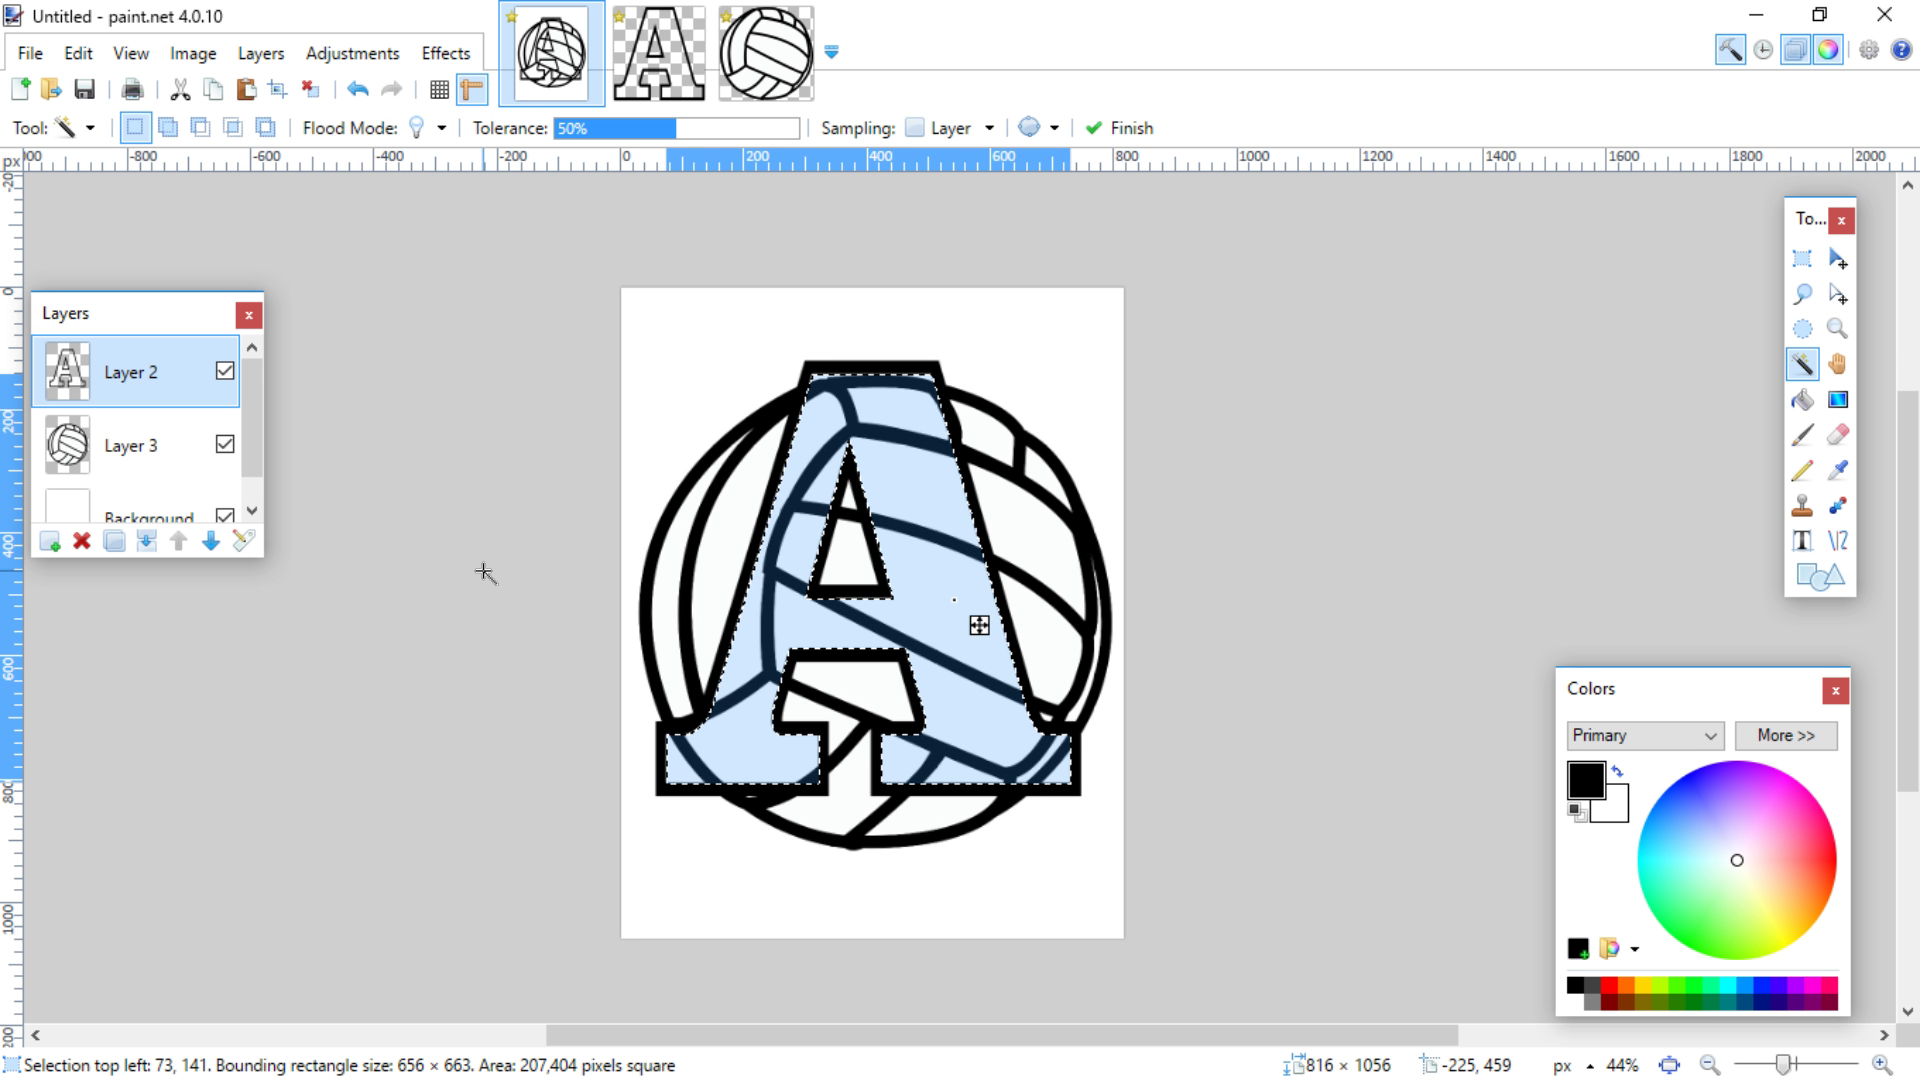Click the Undo arrow icon

(357, 90)
